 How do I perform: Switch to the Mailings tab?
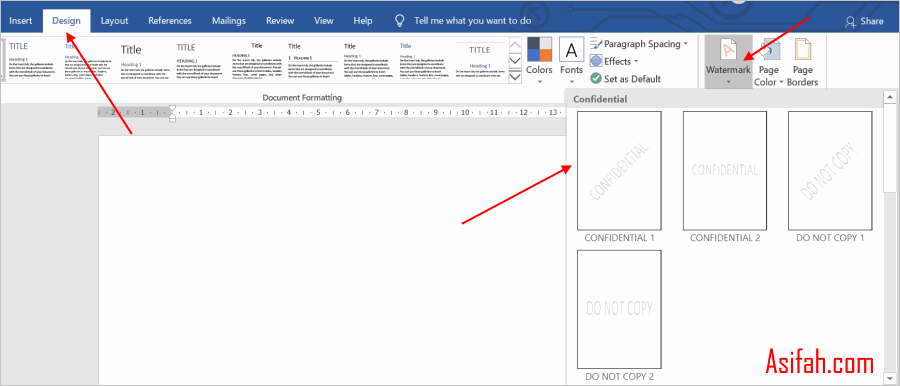click(x=228, y=21)
